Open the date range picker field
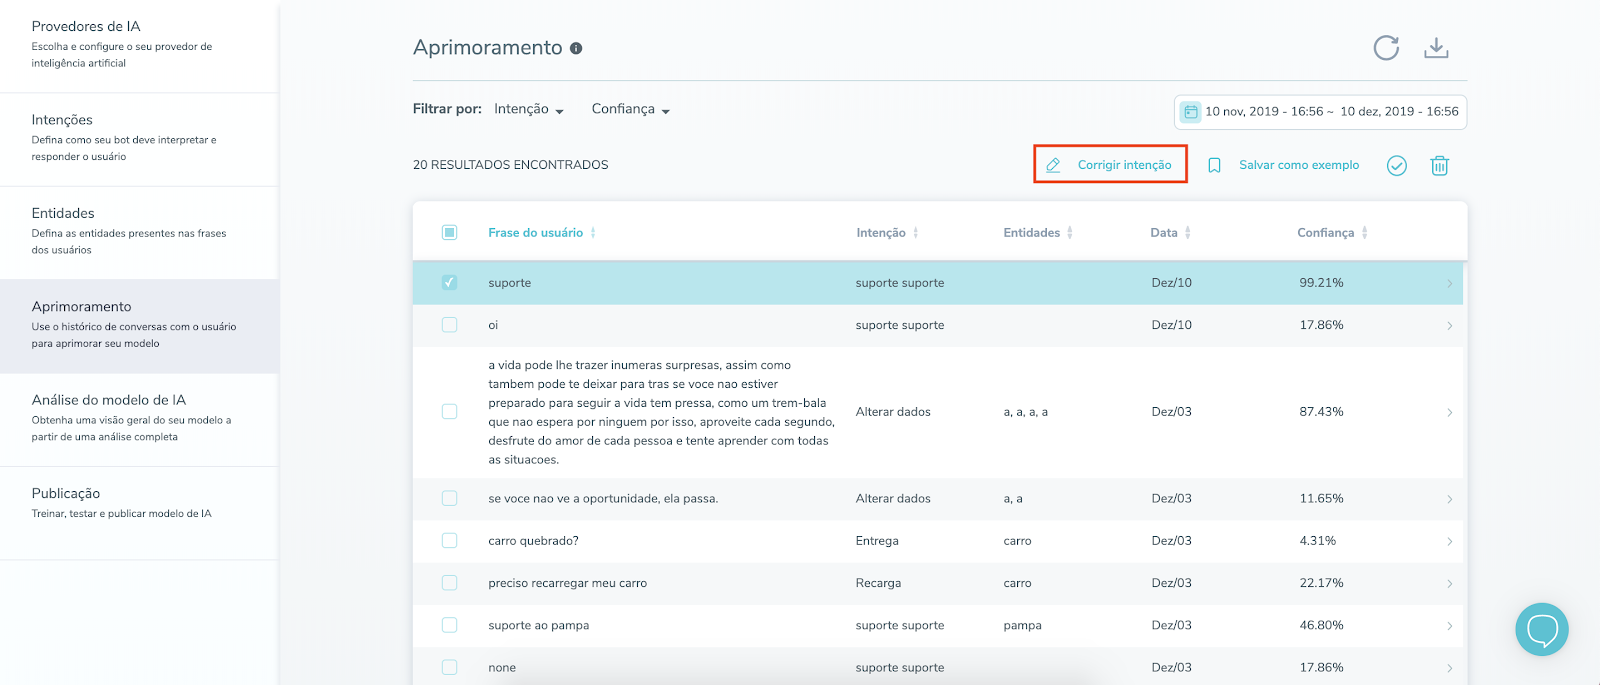 (1320, 112)
